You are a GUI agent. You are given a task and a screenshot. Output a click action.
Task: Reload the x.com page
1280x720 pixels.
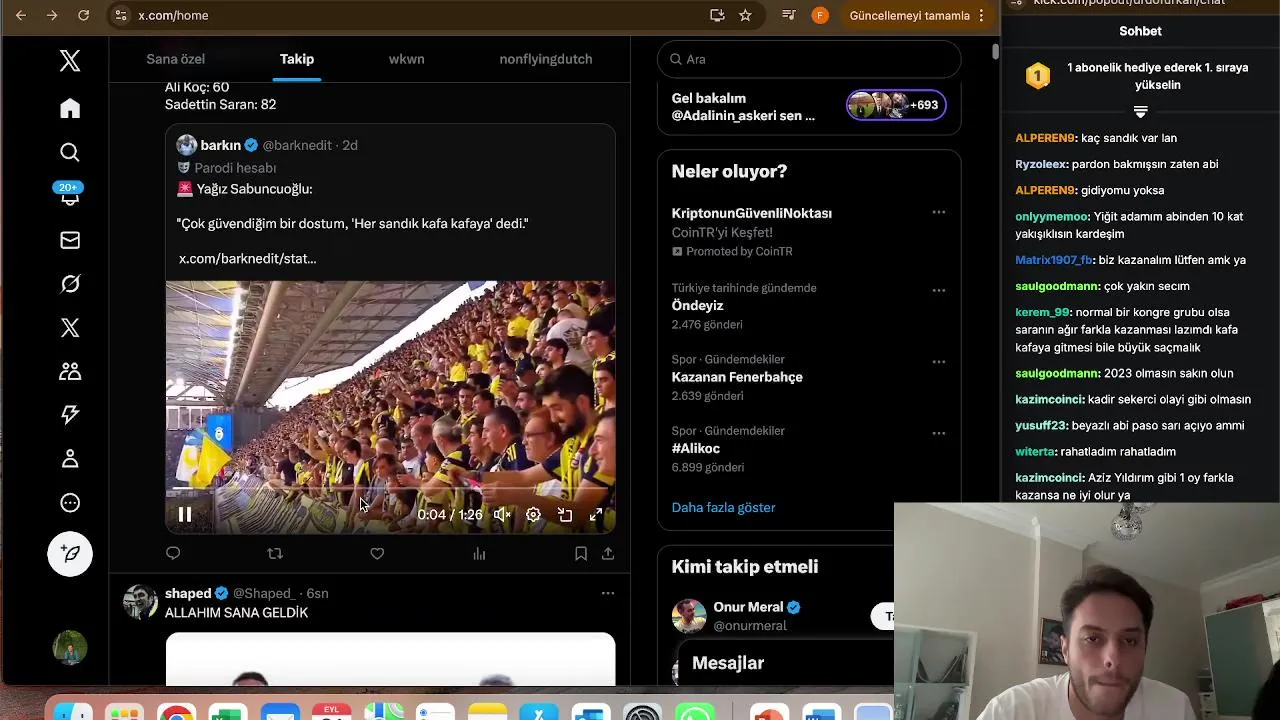(x=84, y=15)
